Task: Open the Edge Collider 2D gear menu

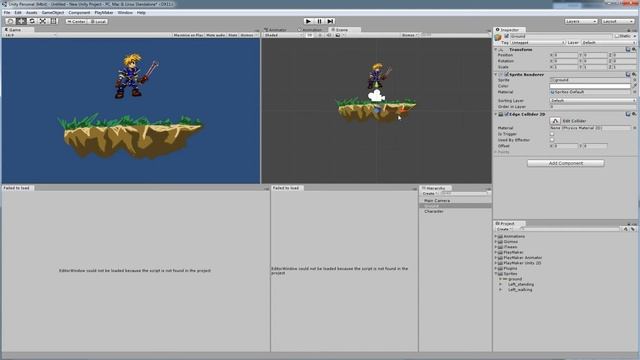Action: point(634,114)
